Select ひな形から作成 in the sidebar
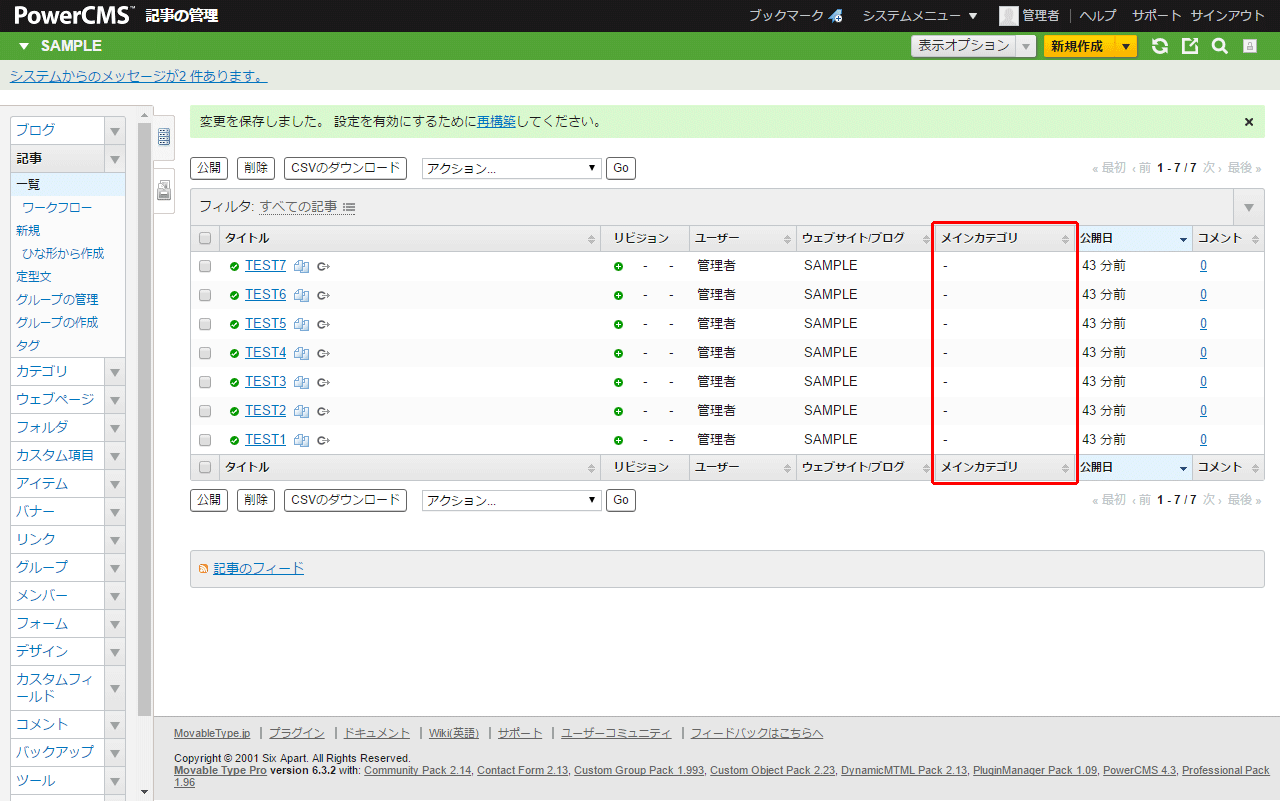The width and height of the screenshot is (1280, 801). tap(63, 253)
